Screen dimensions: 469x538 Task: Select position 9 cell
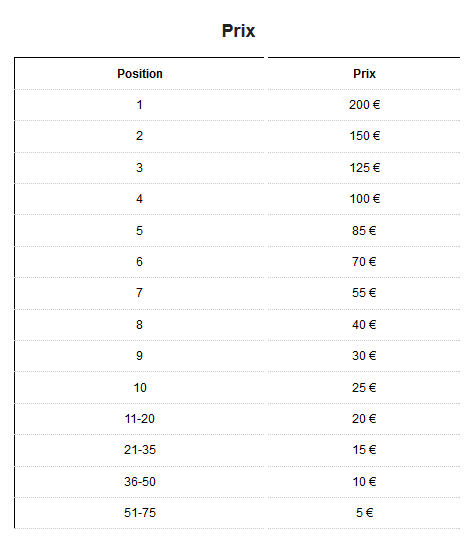coord(139,356)
